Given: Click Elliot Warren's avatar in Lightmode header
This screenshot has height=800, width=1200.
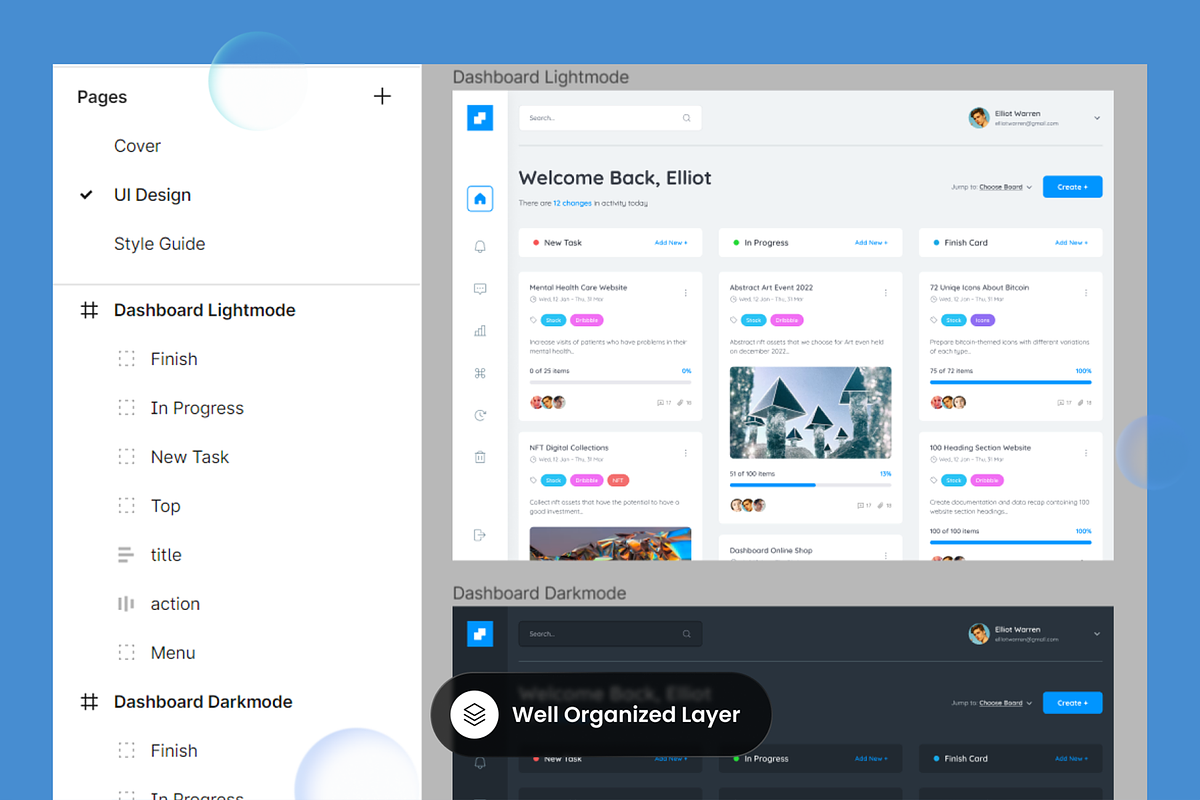Looking at the screenshot, I should [x=979, y=118].
